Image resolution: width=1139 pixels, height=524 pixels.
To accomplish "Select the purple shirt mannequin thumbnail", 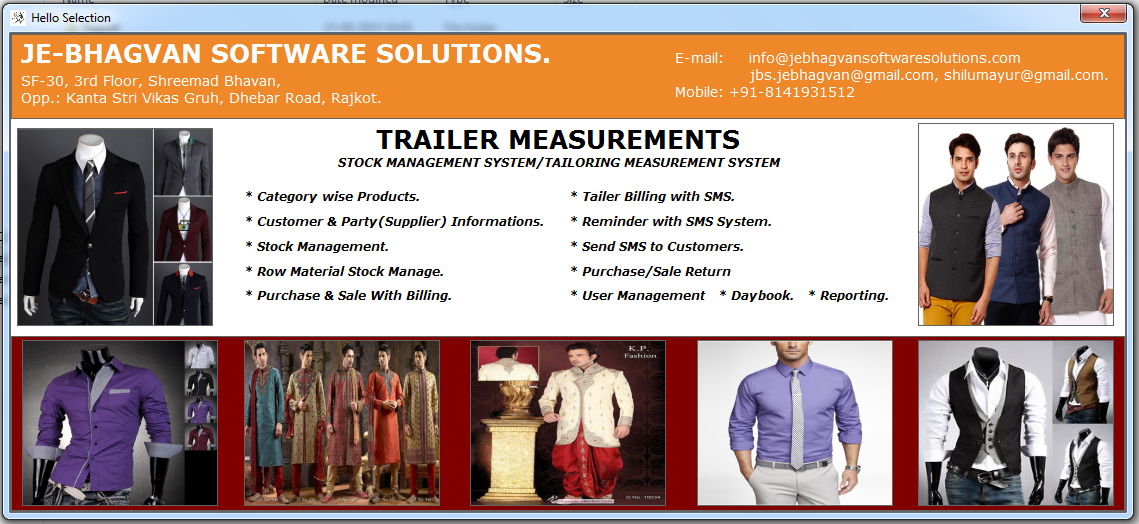I will [120, 423].
